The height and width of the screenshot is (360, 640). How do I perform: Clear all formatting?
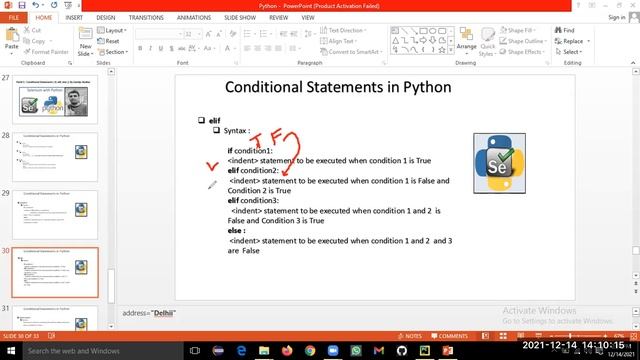coord(233,34)
